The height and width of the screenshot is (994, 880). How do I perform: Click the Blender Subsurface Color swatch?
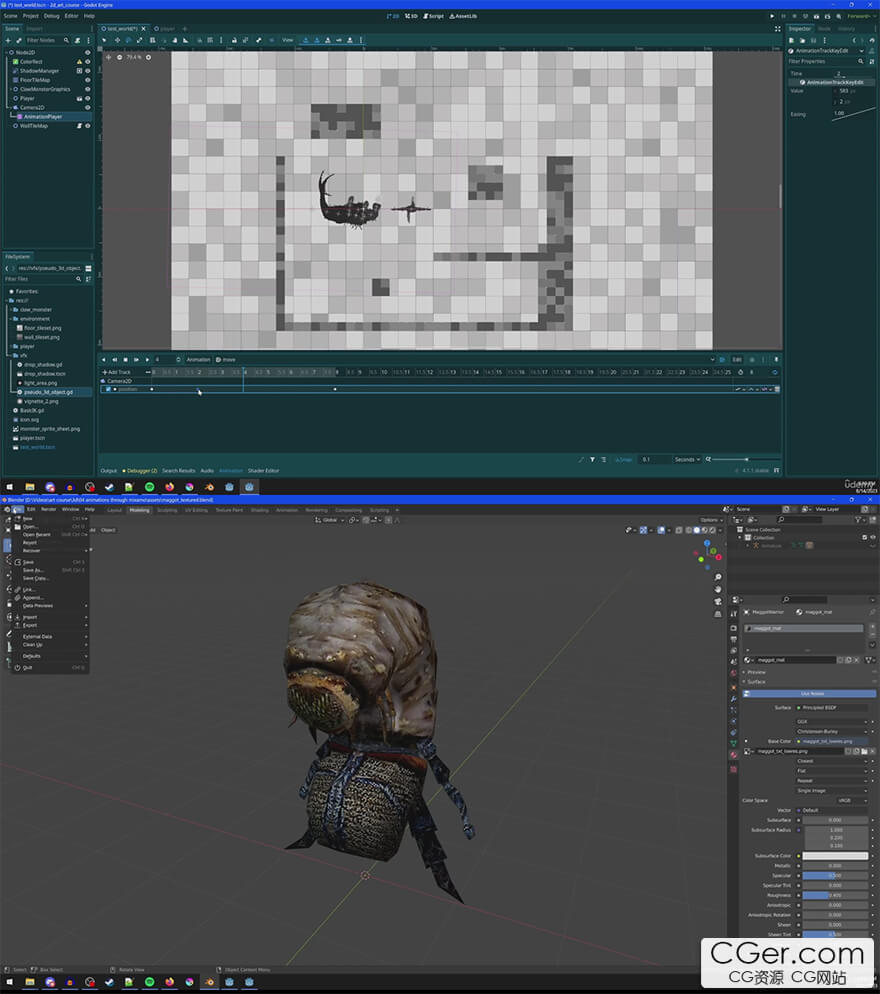click(x=835, y=856)
